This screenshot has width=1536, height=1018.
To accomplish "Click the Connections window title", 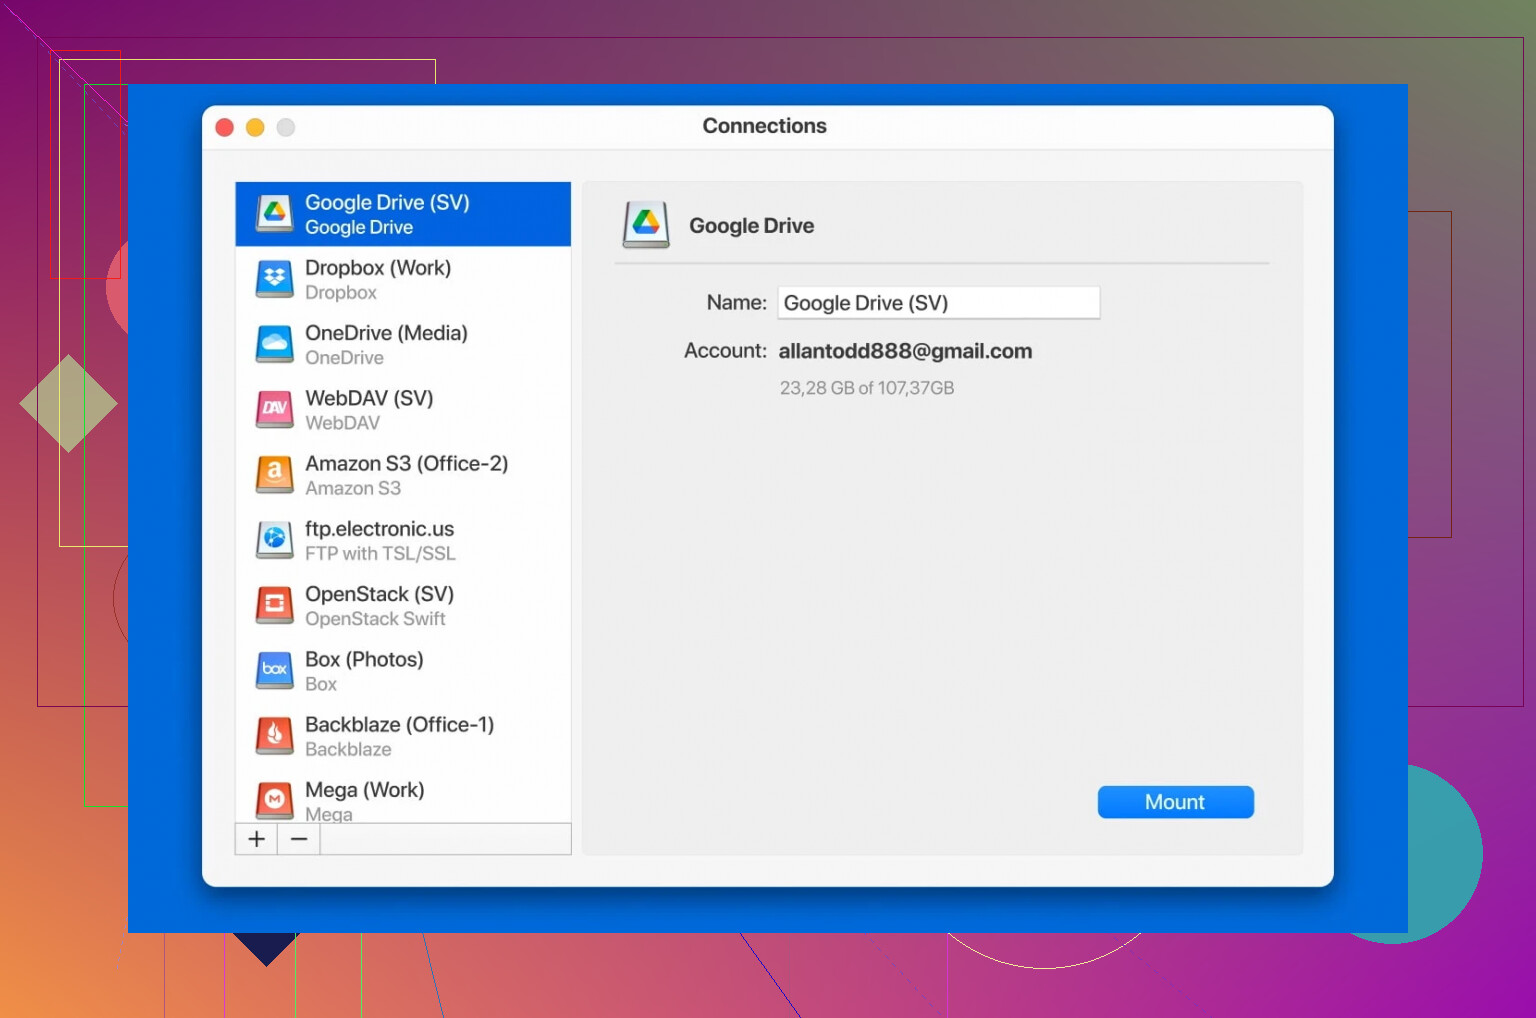I will click(764, 126).
